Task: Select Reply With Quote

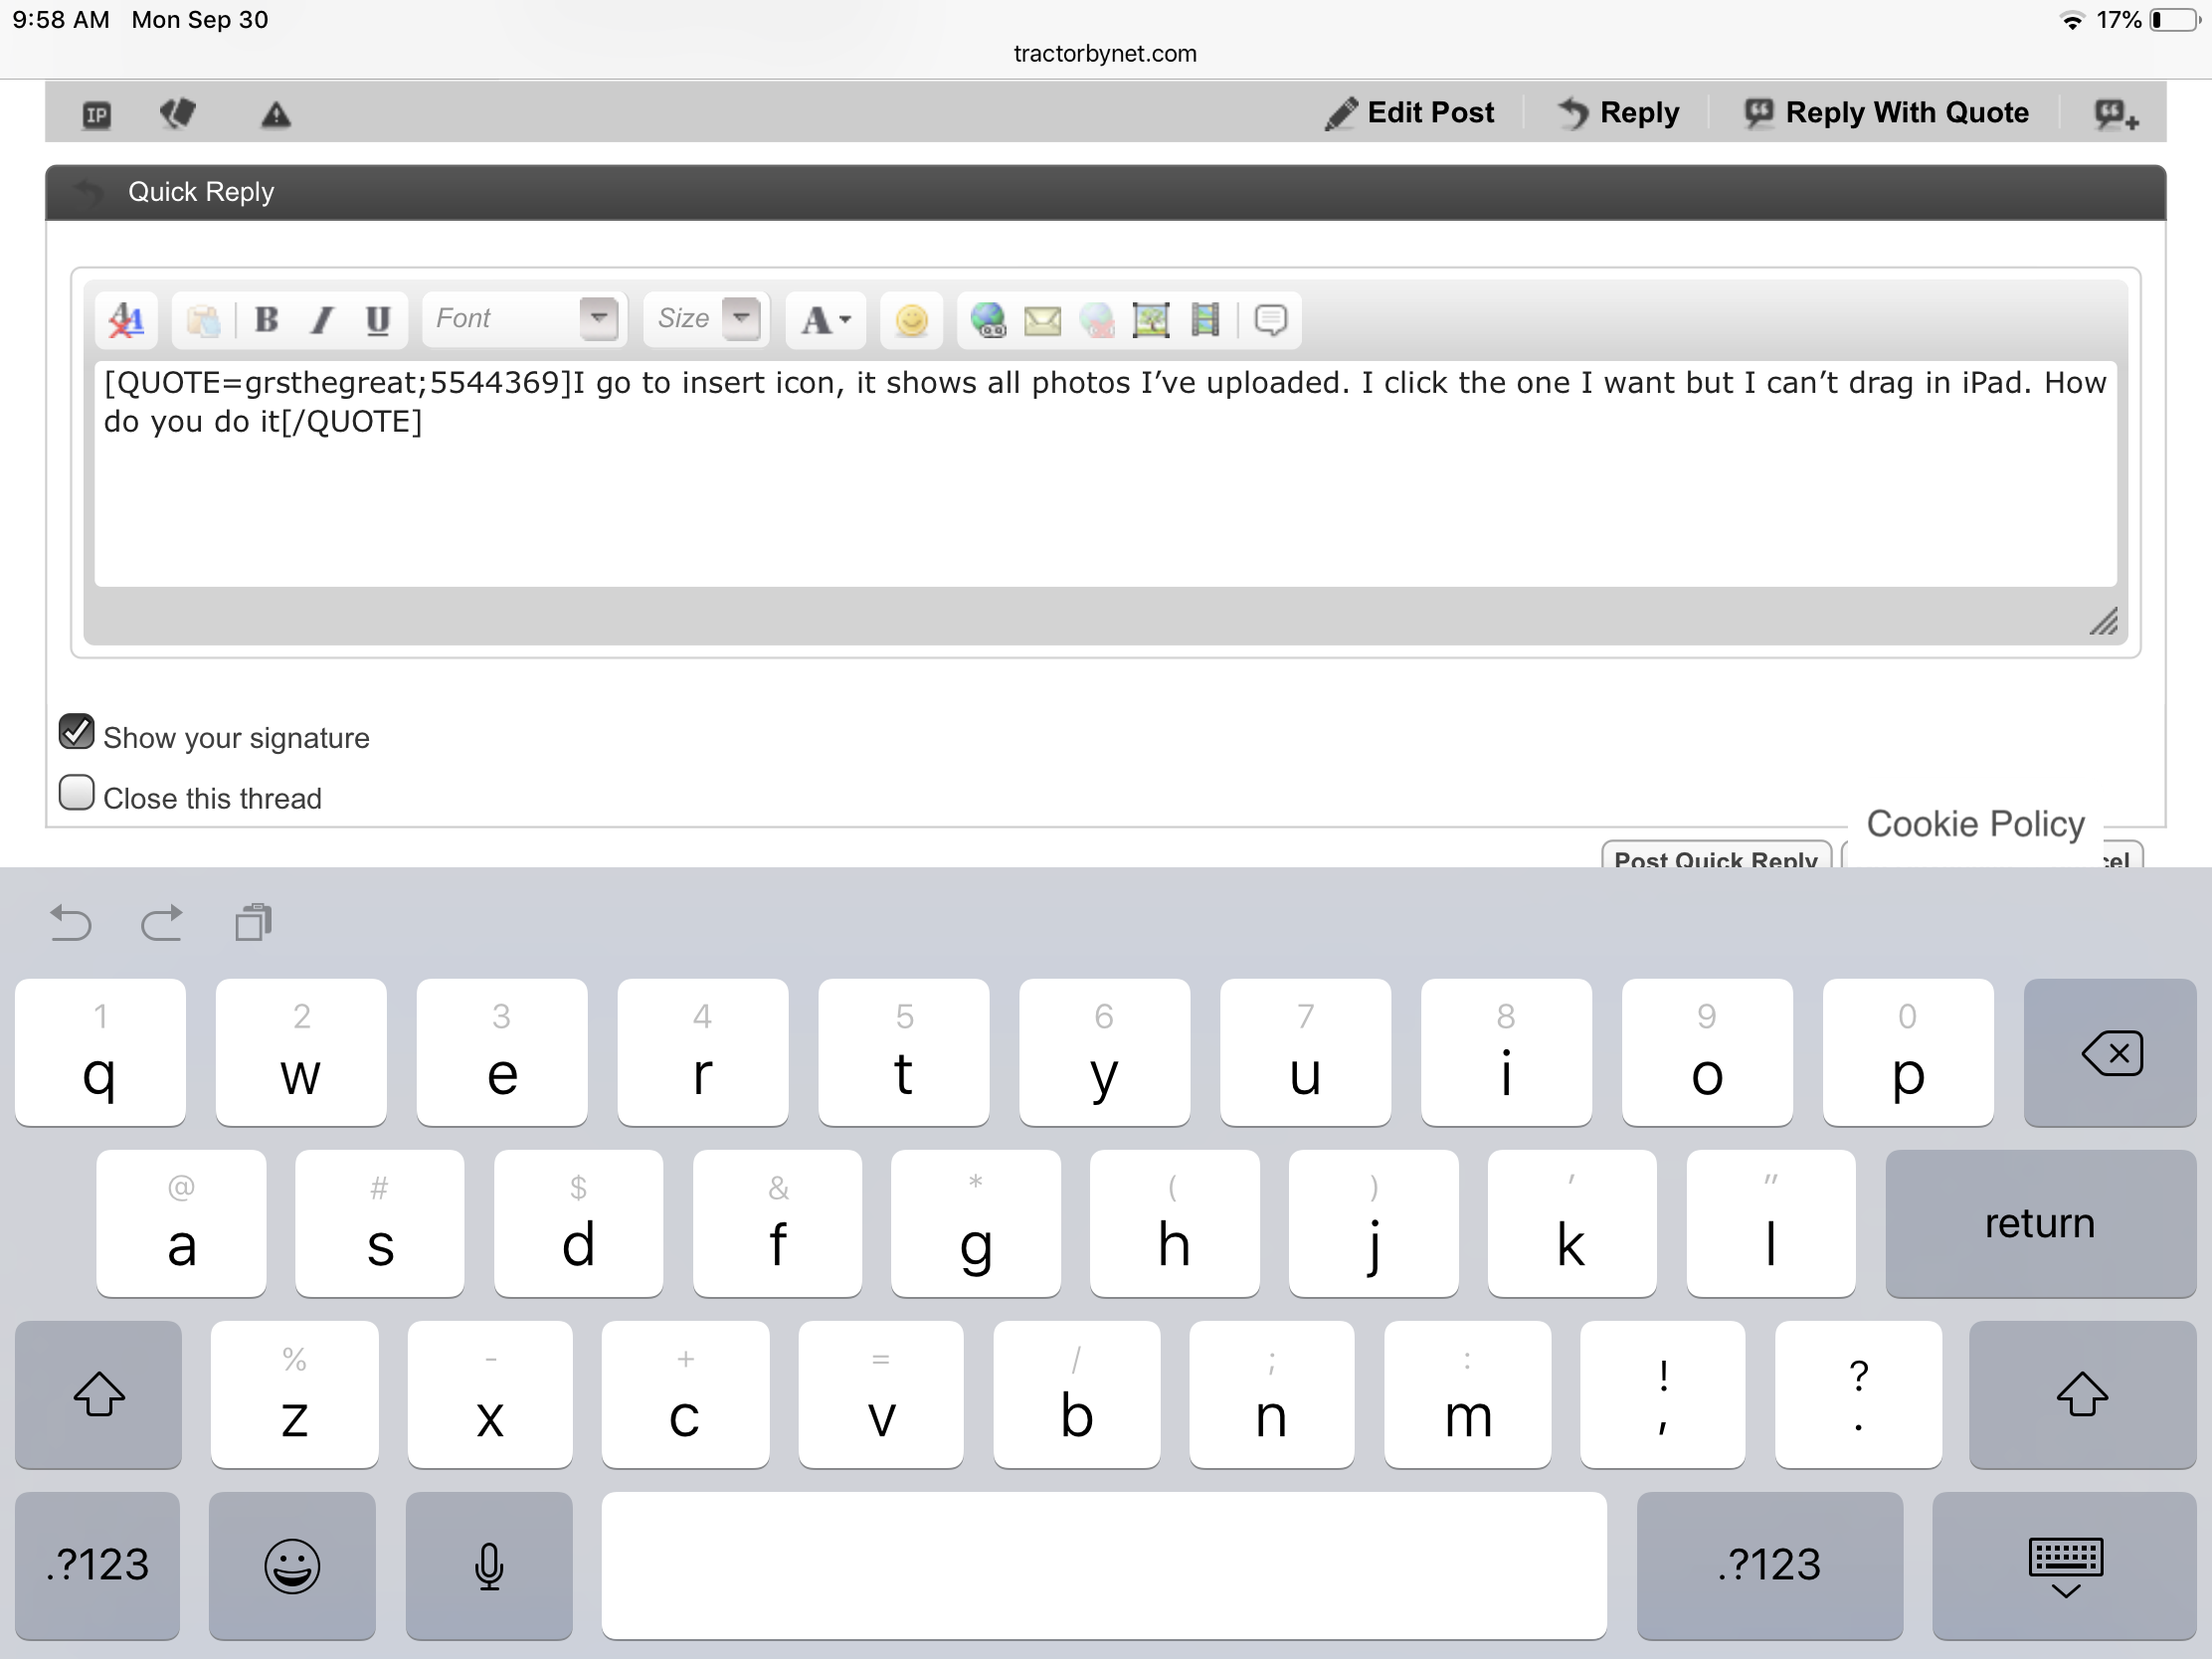Action: [x=1887, y=112]
